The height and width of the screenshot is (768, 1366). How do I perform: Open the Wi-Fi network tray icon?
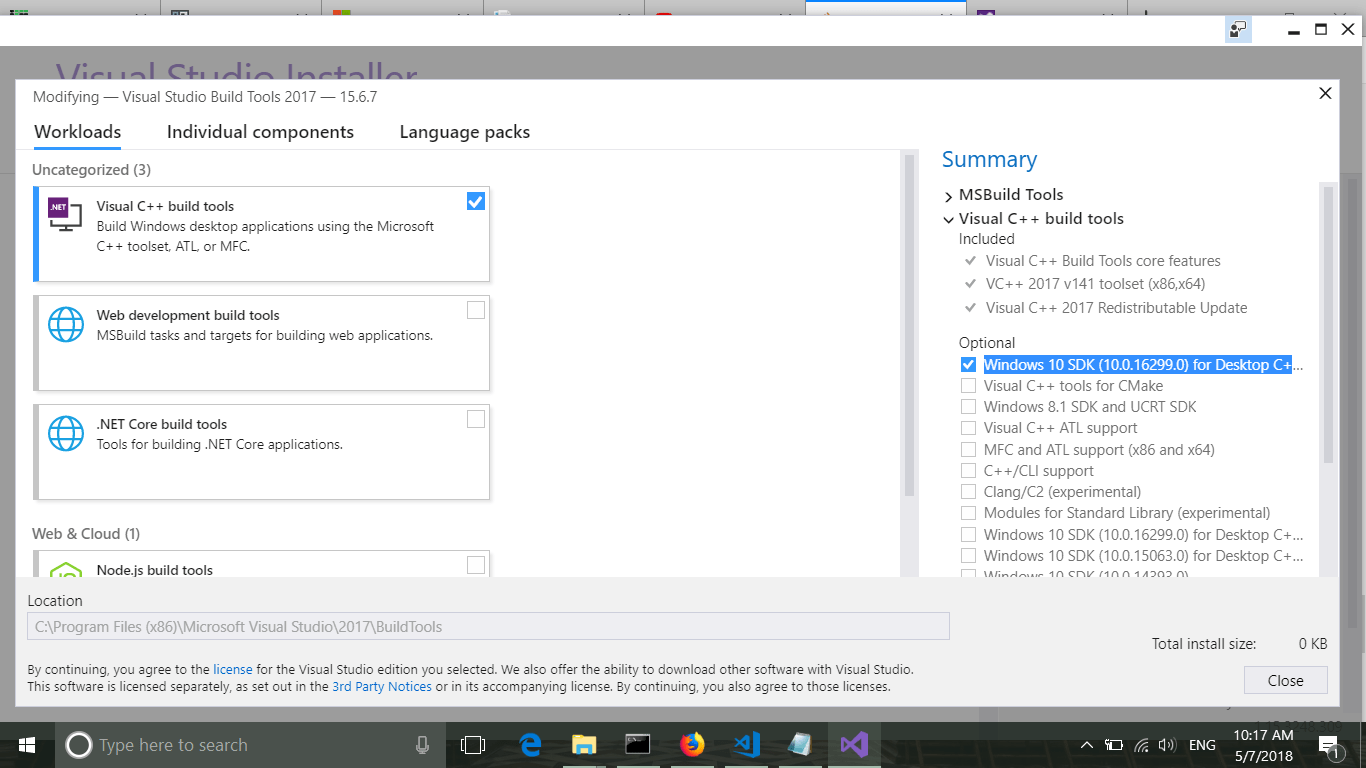(x=1141, y=745)
